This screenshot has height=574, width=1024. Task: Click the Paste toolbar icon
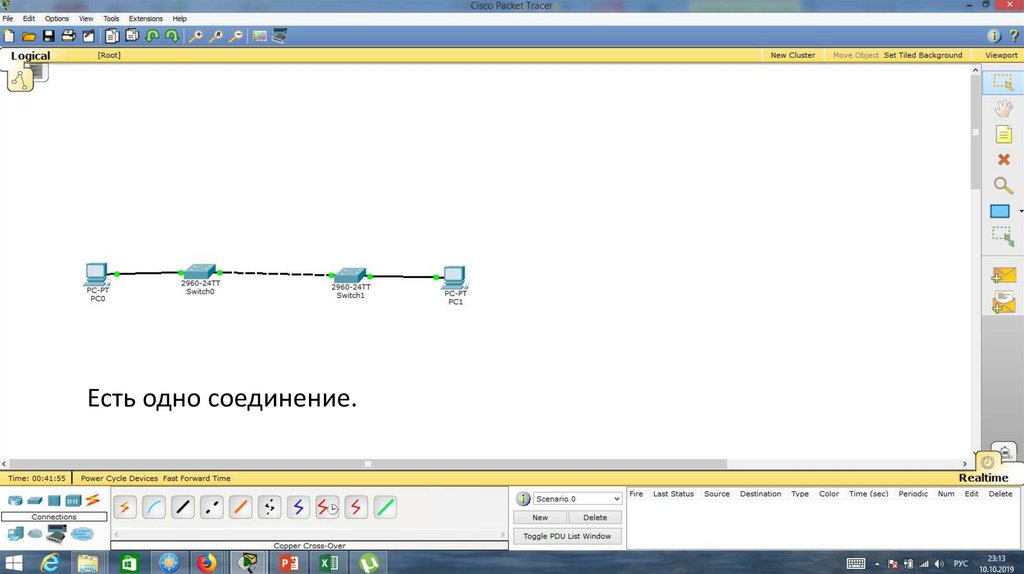(x=132, y=36)
